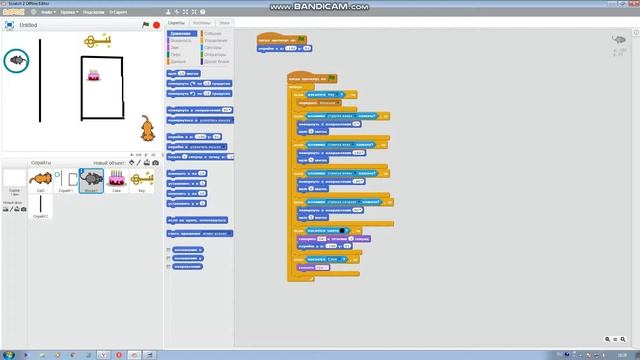Select the Key sprite thumbnail
This screenshot has width=640, height=360.
(x=142, y=181)
